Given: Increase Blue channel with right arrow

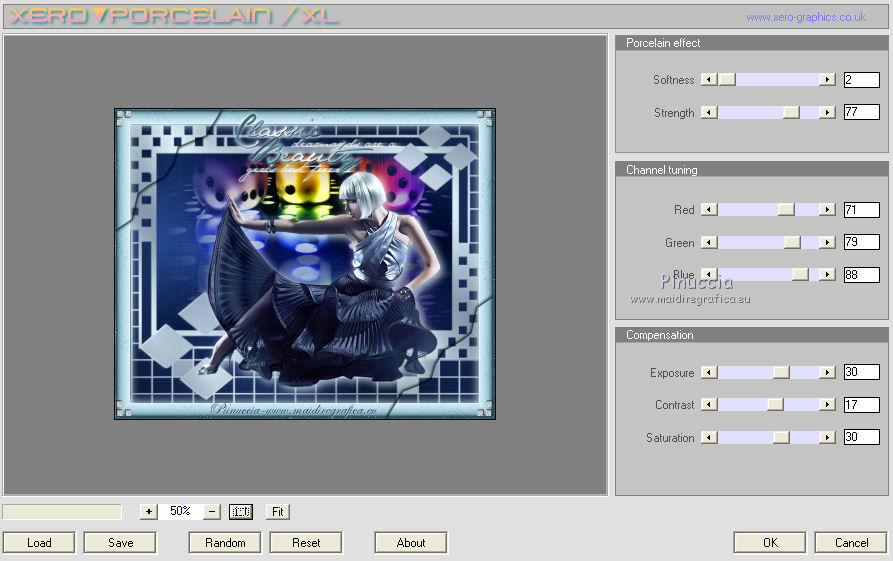Looking at the screenshot, I should (827, 275).
